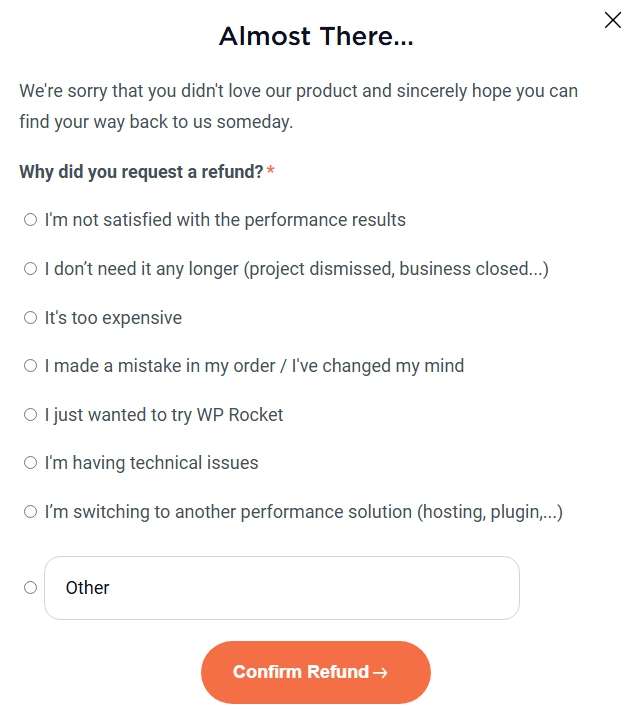Click inside the 'Other' text input field

click(282, 588)
